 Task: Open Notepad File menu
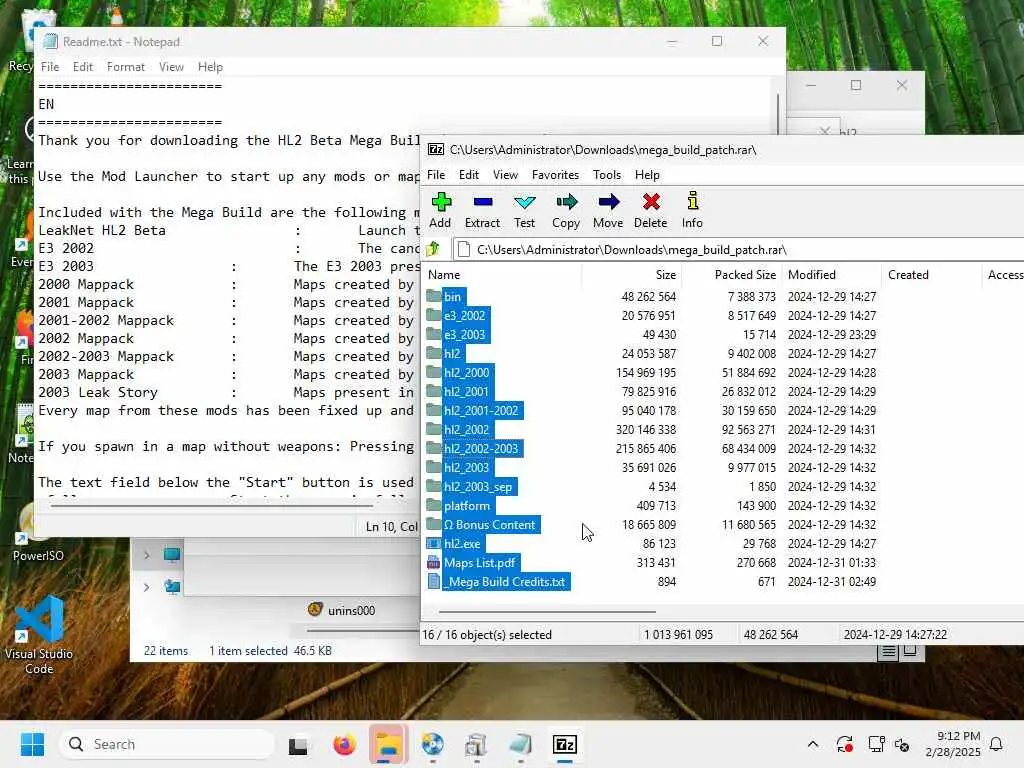(x=50, y=67)
